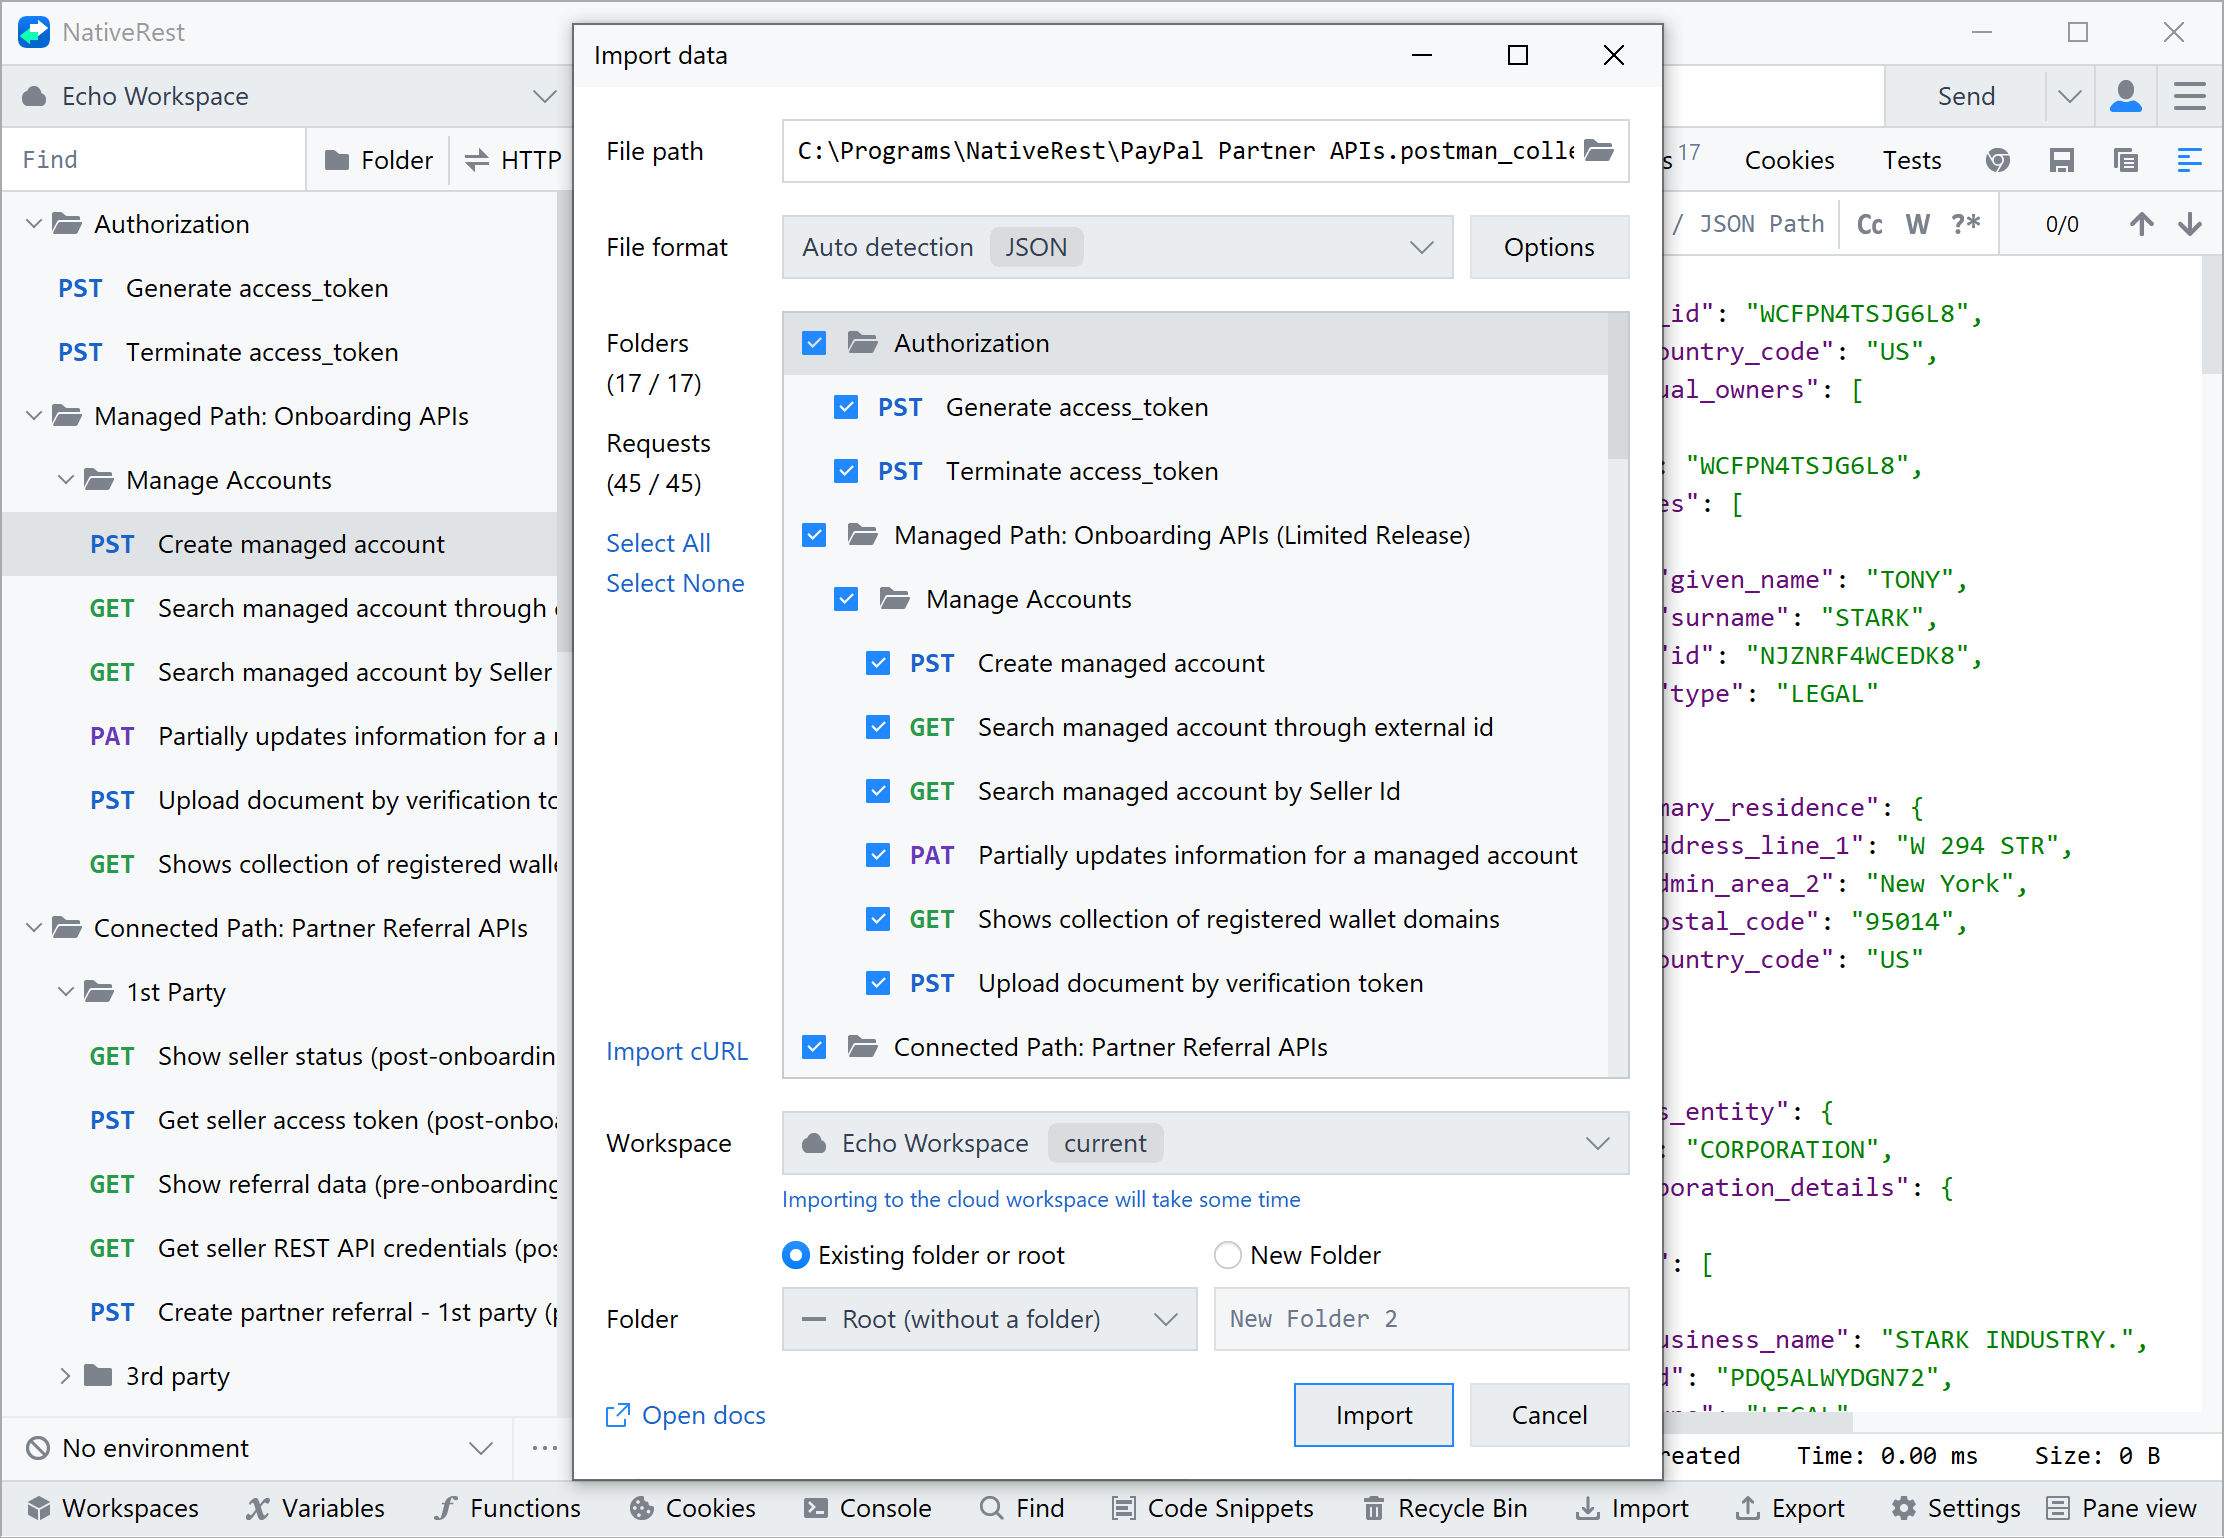The height and width of the screenshot is (1538, 2224).
Task: Open response in browser via Chrome icon
Action: click(1998, 160)
